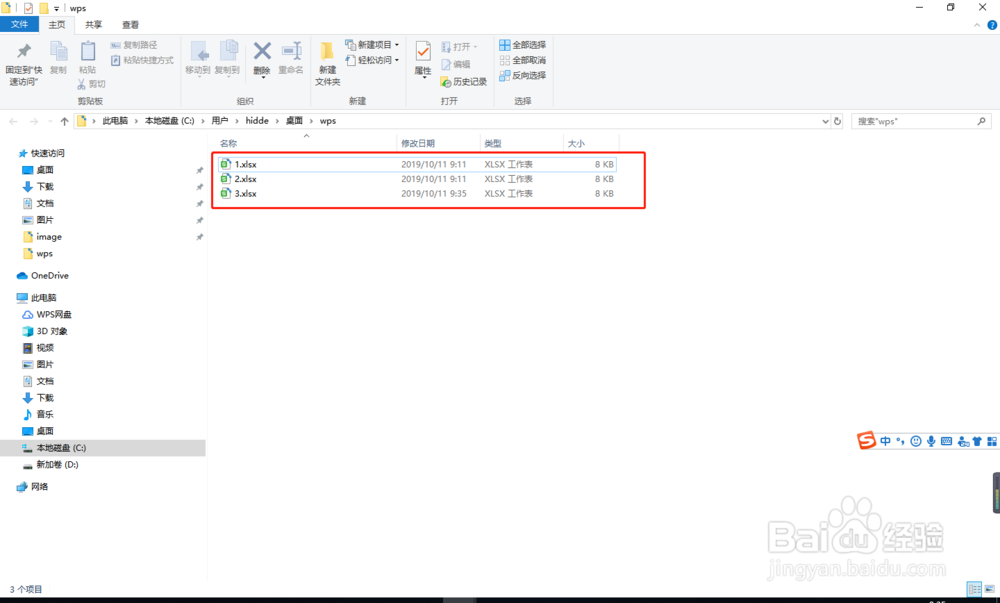Screen dimensions: 1000x603
Task: Switch to large icons view at bottom
Action: click(x=989, y=589)
